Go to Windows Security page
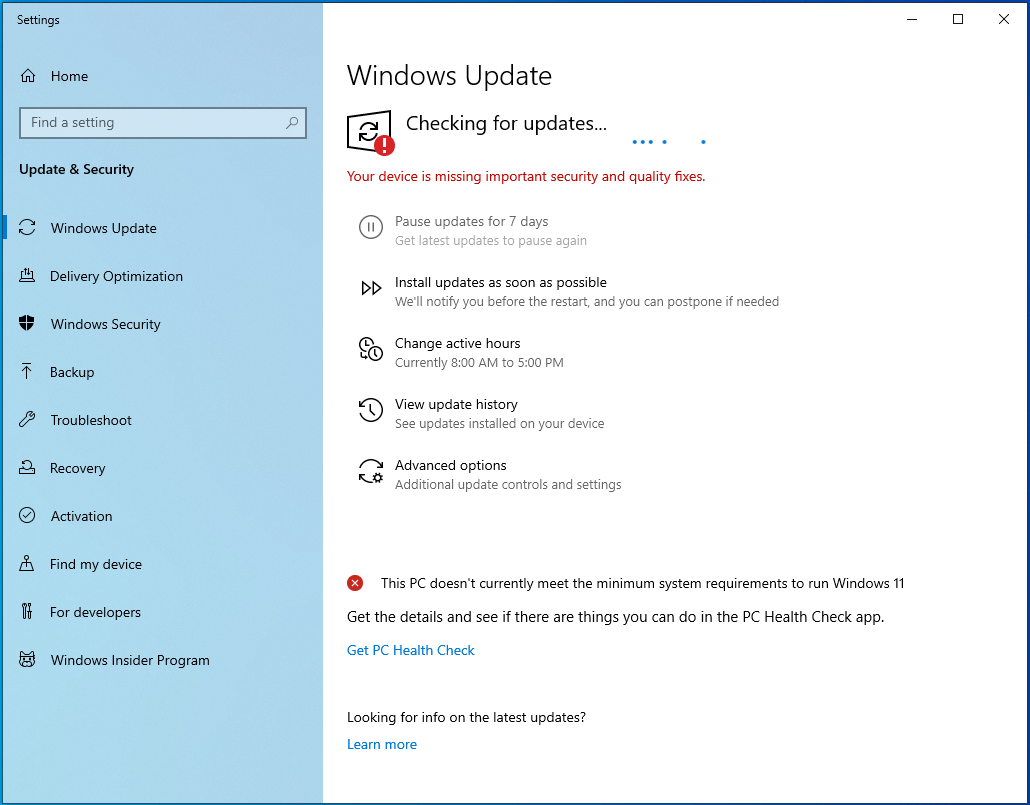1030x805 pixels. point(162,324)
